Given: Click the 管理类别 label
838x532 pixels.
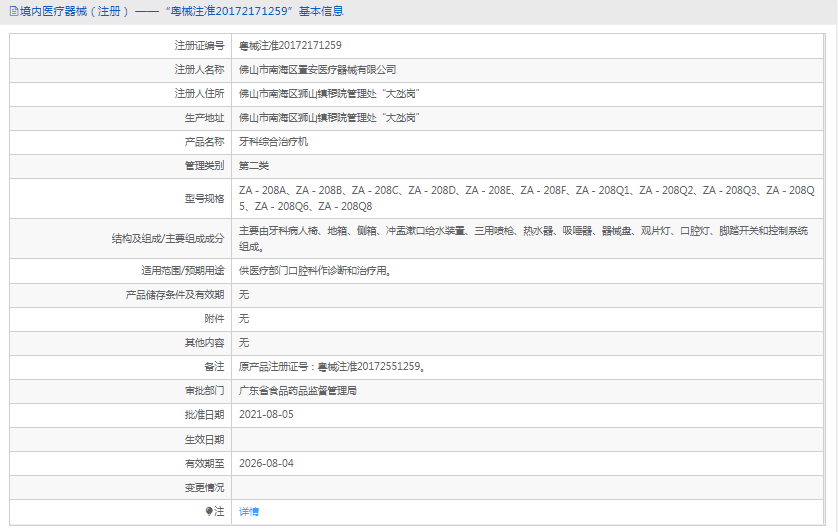Looking at the screenshot, I should click(x=205, y=166).
